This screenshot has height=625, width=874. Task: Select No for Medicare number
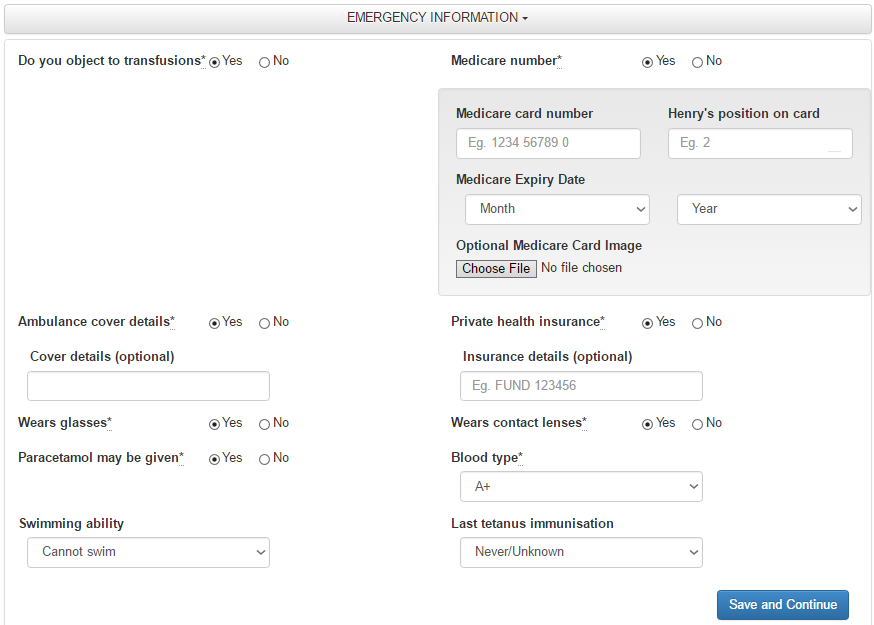(x=698, y=62)
